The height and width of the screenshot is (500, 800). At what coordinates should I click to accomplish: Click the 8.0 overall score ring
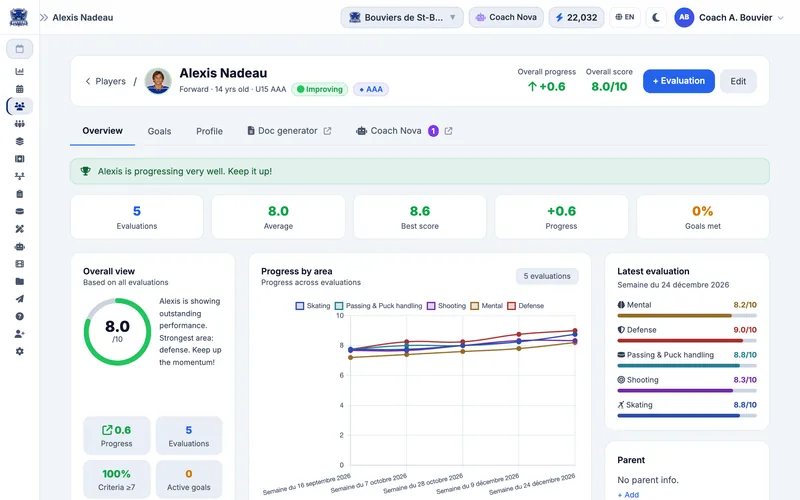click(117, 332)
